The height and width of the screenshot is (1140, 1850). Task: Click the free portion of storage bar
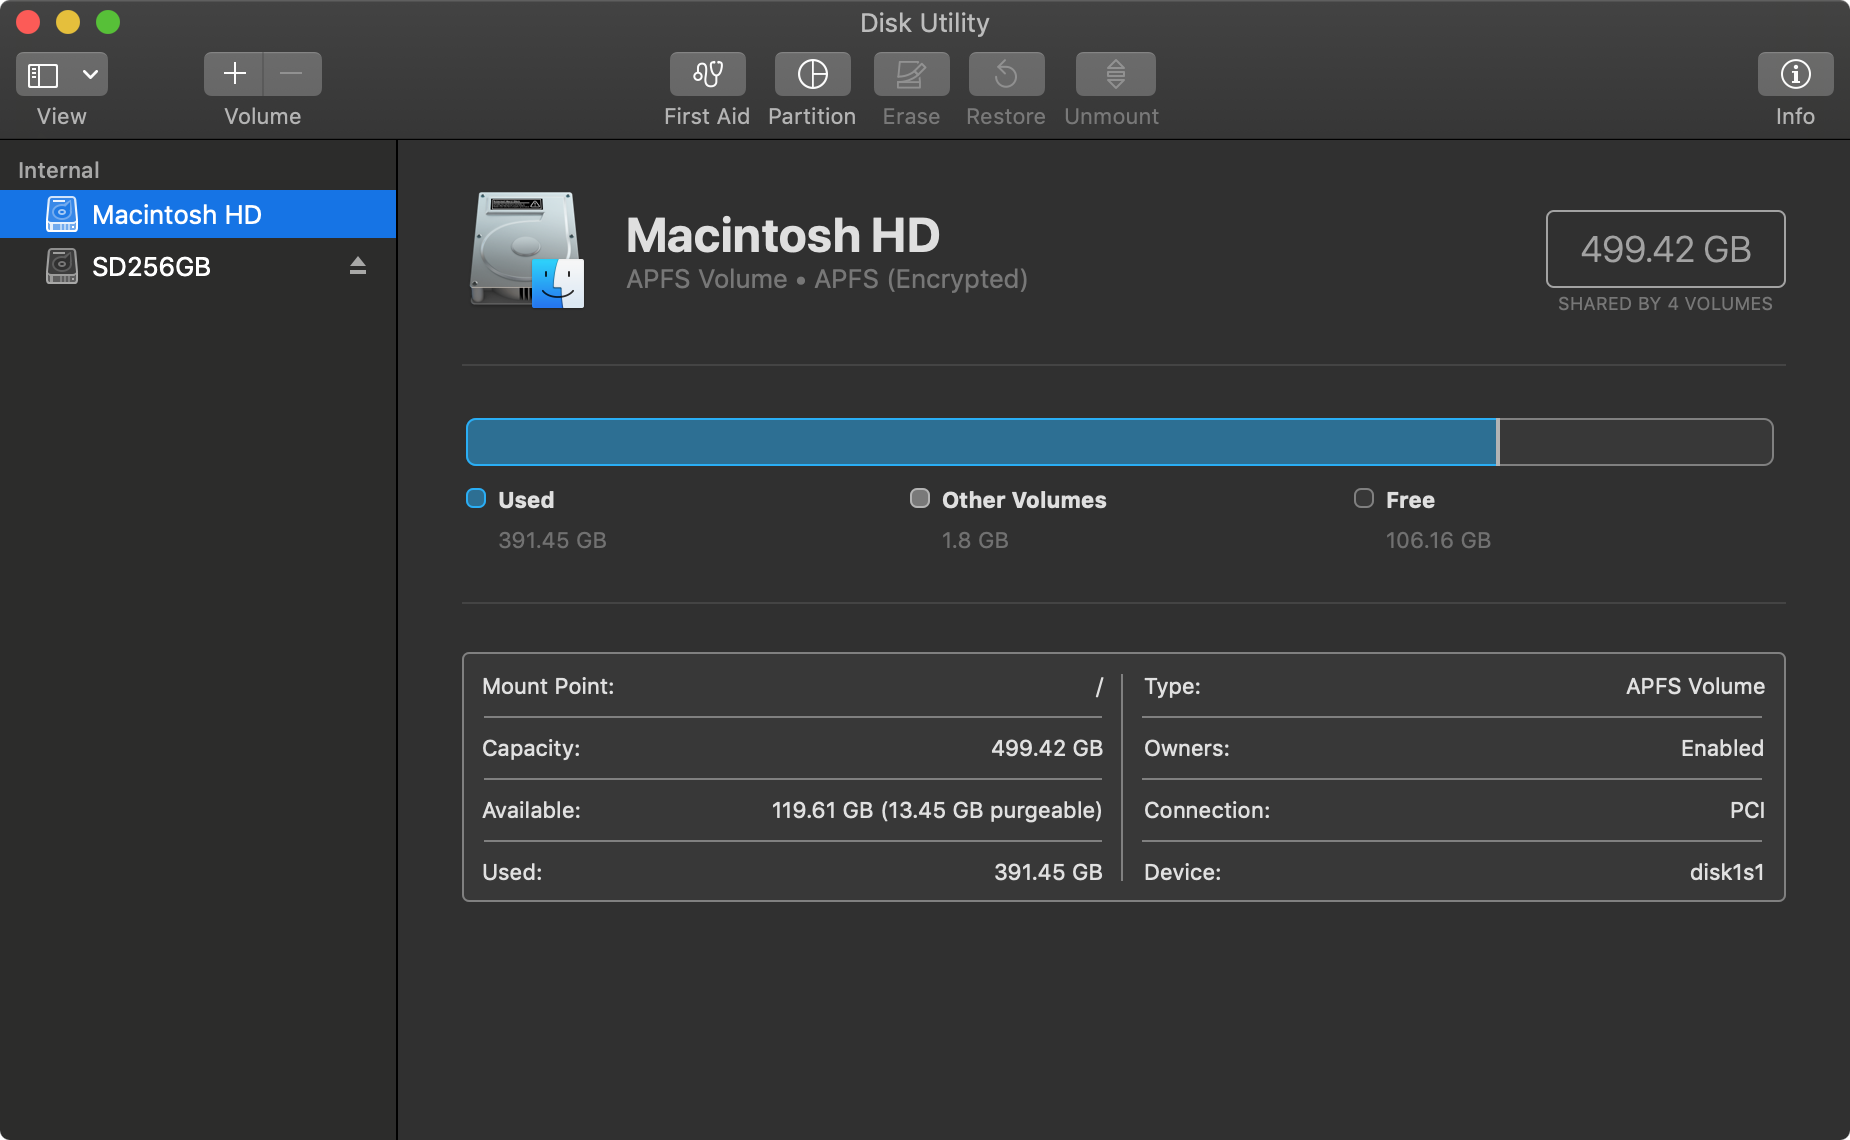(x=1636, y=442)
